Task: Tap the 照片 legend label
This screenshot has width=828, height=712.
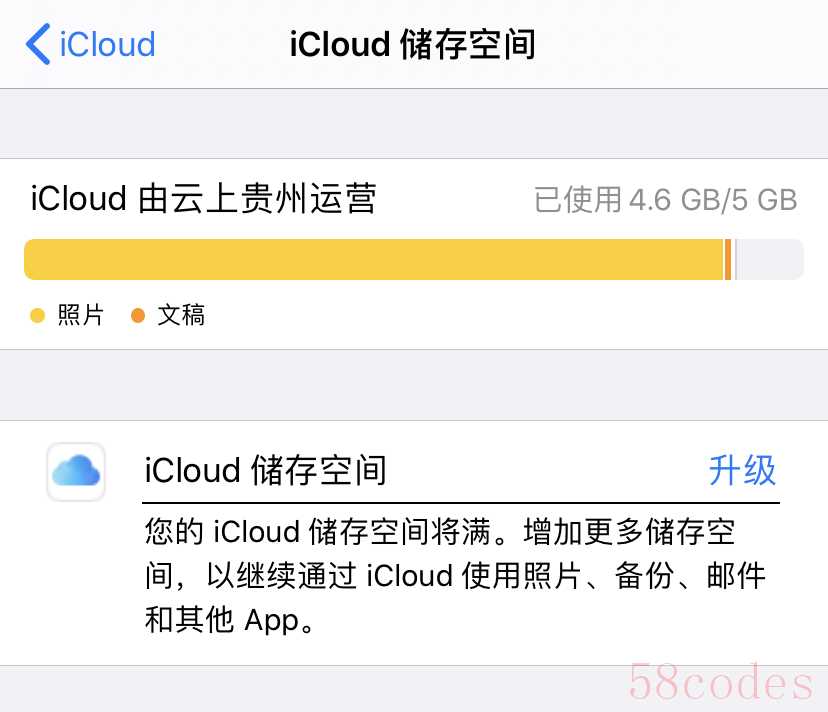Action: pos(80,315)
